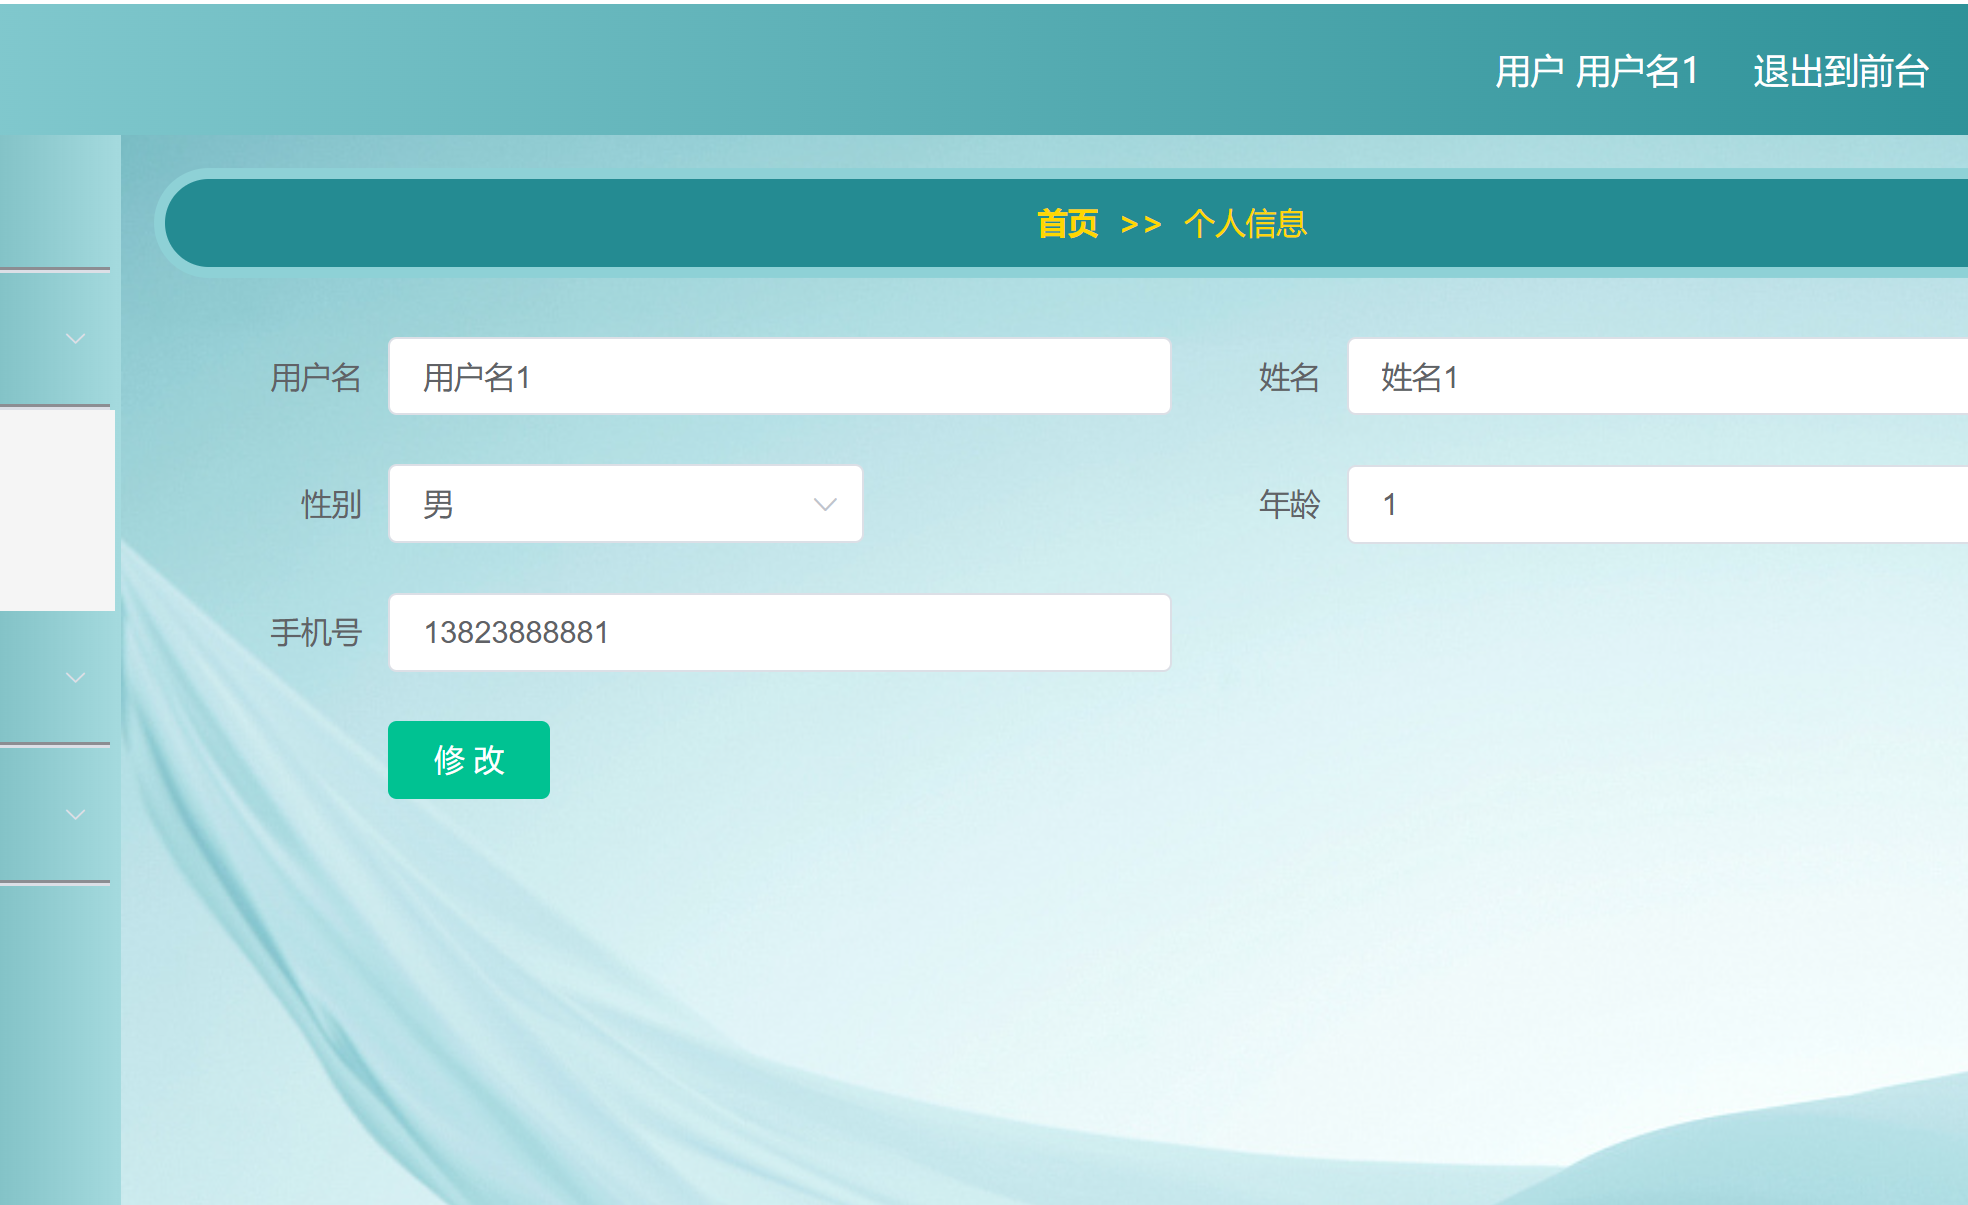Select the white highlighted sidebar item
The image size is (1968, 1205).
57,510
